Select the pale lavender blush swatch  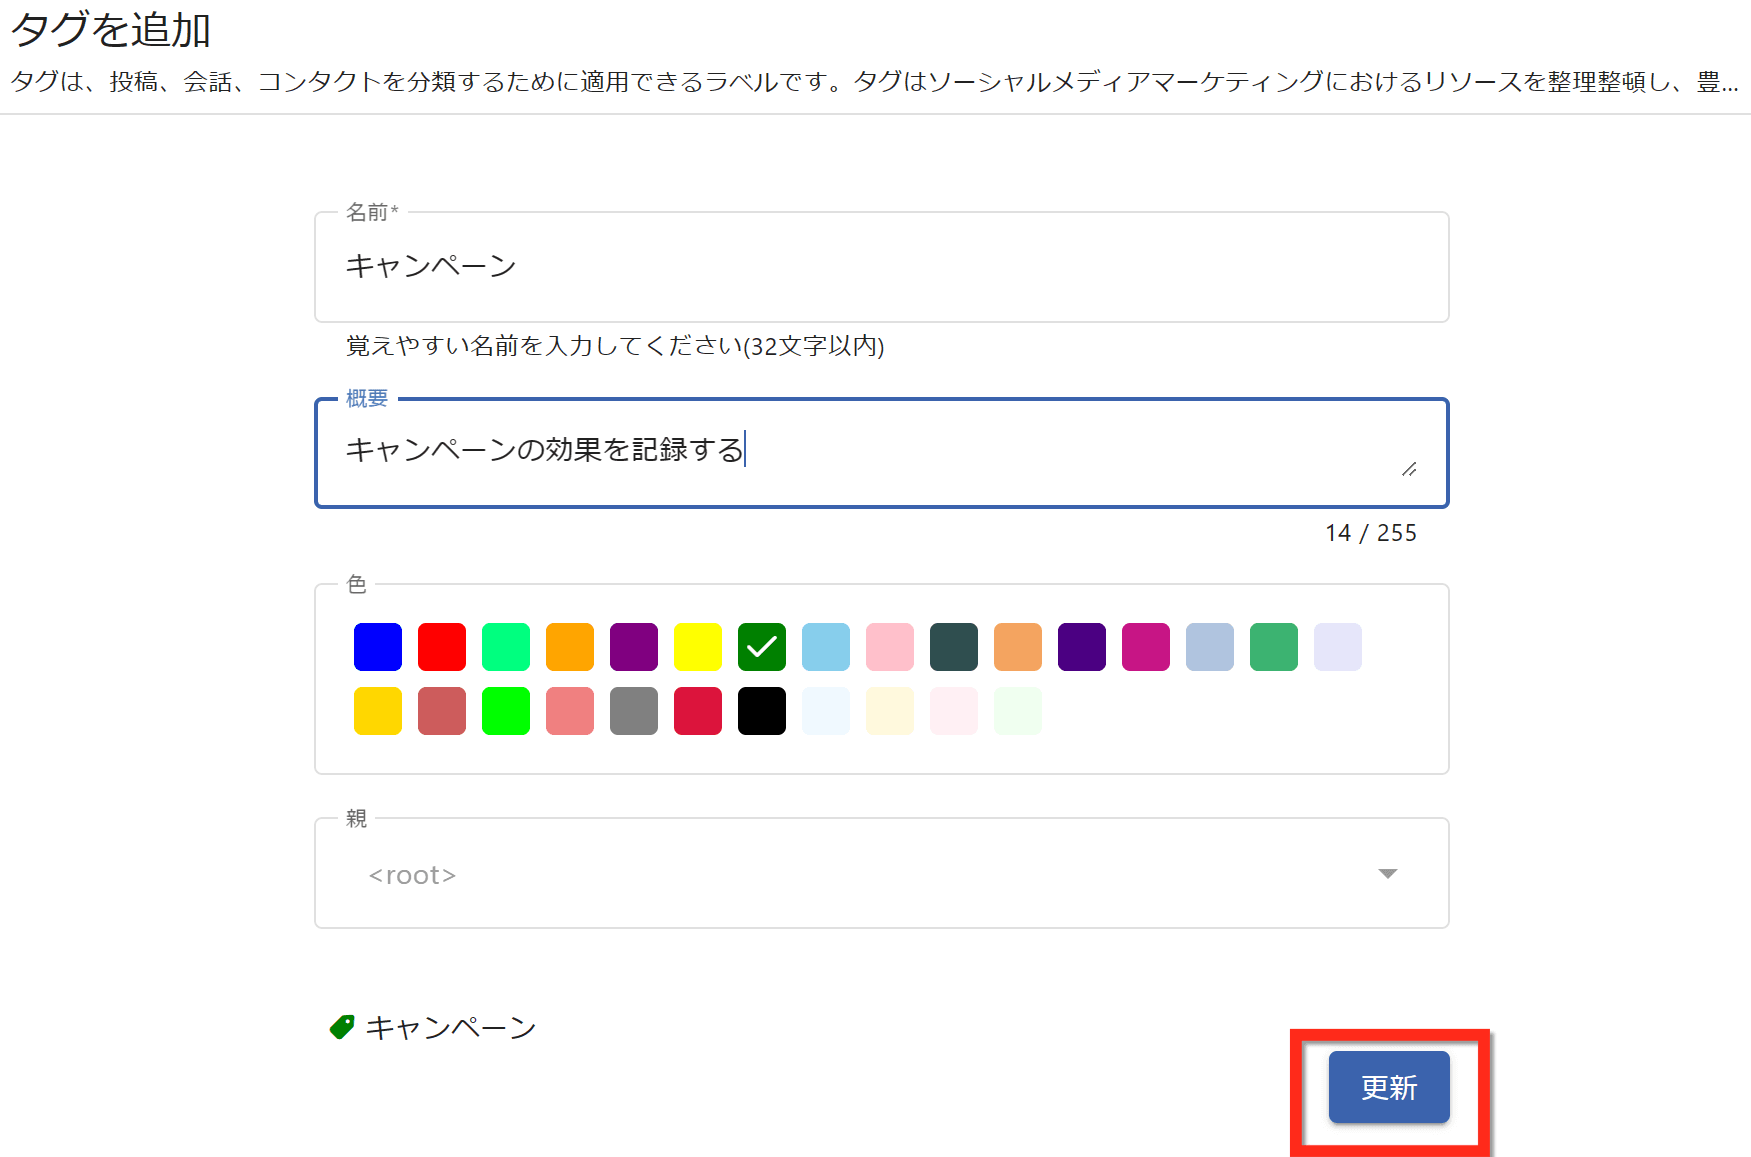click(954, 711)
